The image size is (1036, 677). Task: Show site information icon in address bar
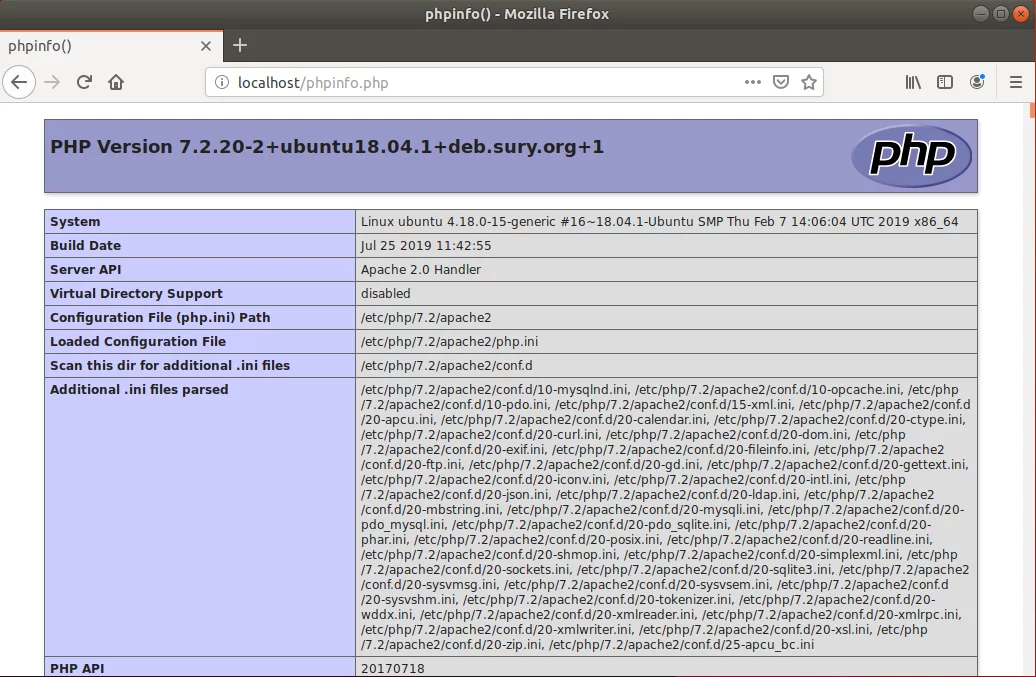tap(222, 83)
